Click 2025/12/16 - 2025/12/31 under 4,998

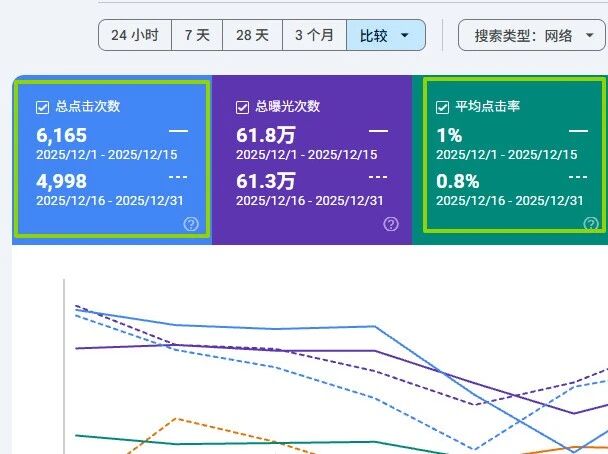tap(110, 201)
